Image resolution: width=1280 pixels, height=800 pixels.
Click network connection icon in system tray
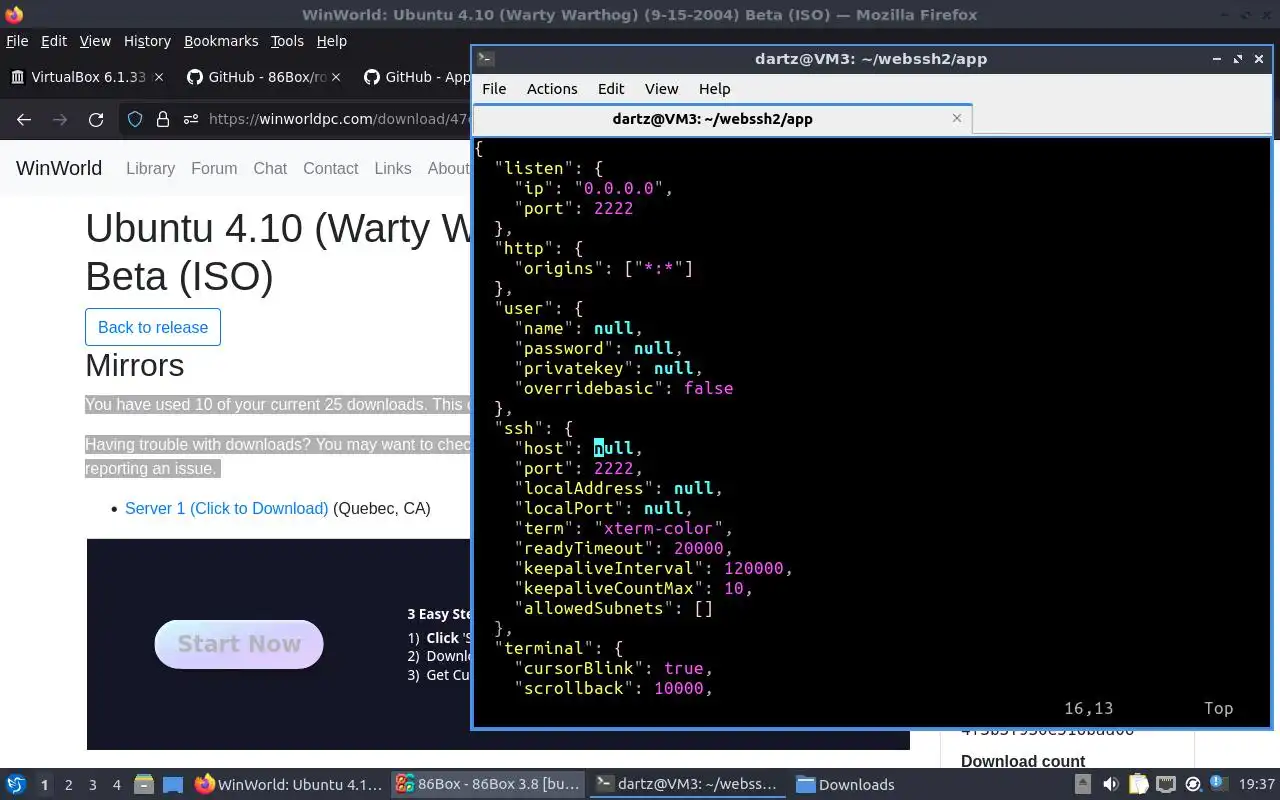1166,785
